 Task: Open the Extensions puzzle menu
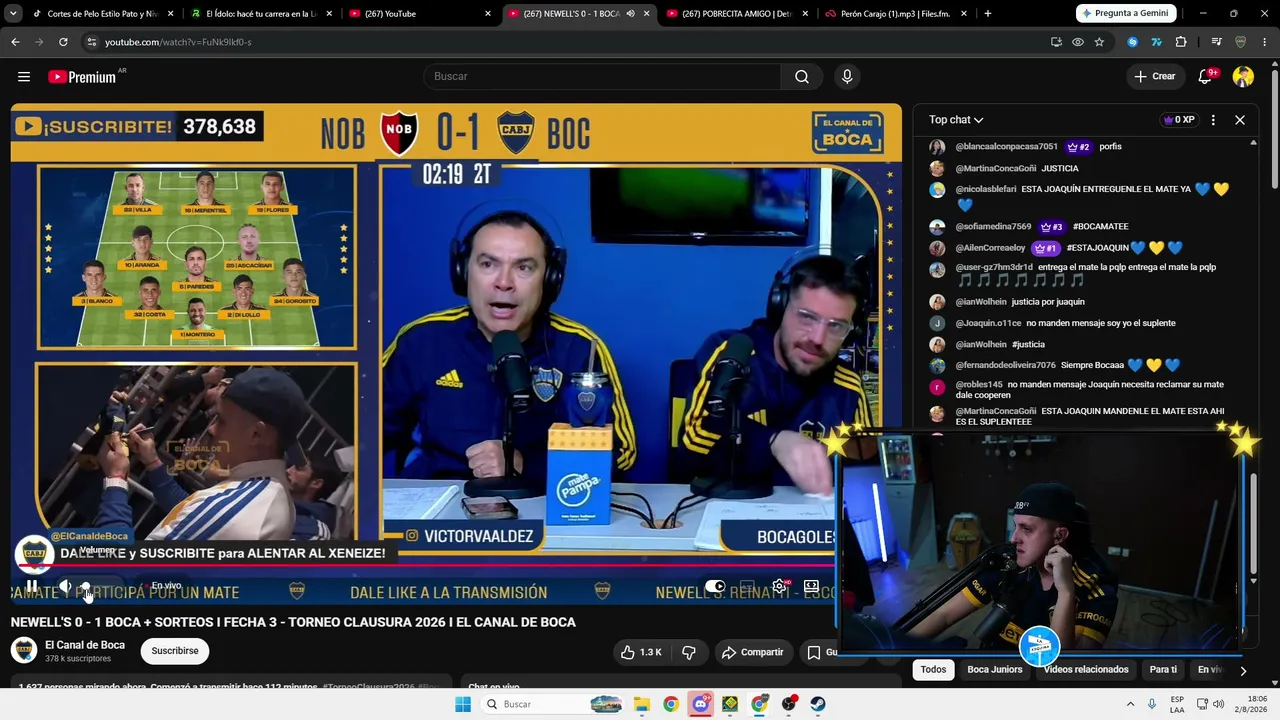1181,42
